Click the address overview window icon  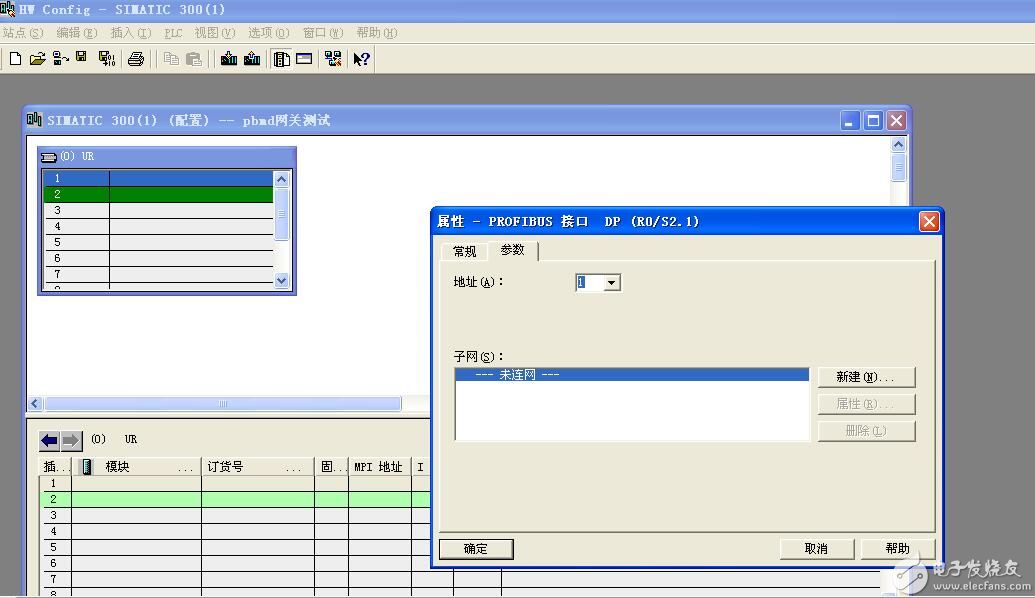click(304, 59)
